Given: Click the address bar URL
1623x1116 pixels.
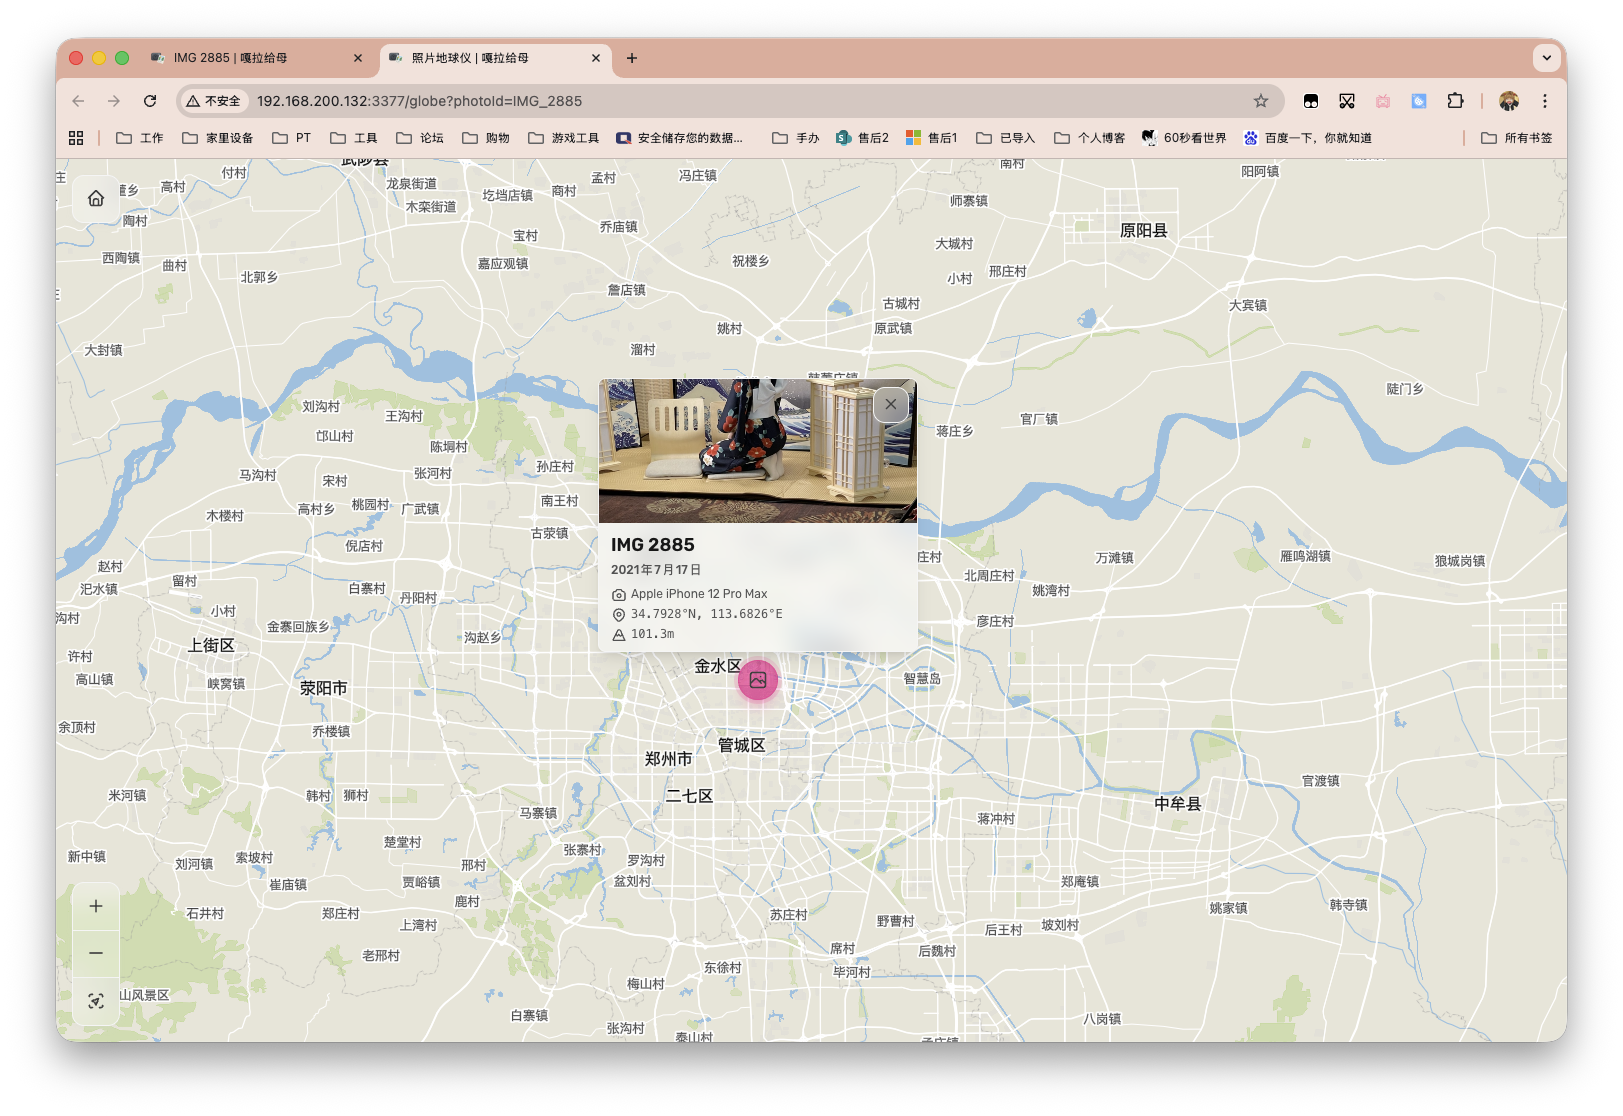Looking at the screenshot, I should click(x=419, y=101).
